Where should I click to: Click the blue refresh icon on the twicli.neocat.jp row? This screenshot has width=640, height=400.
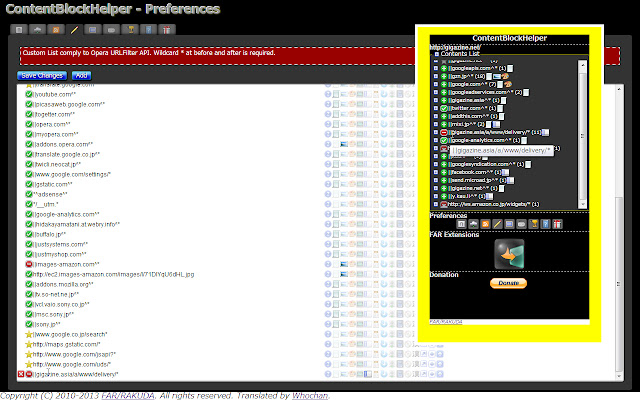(x=384, y=164)
